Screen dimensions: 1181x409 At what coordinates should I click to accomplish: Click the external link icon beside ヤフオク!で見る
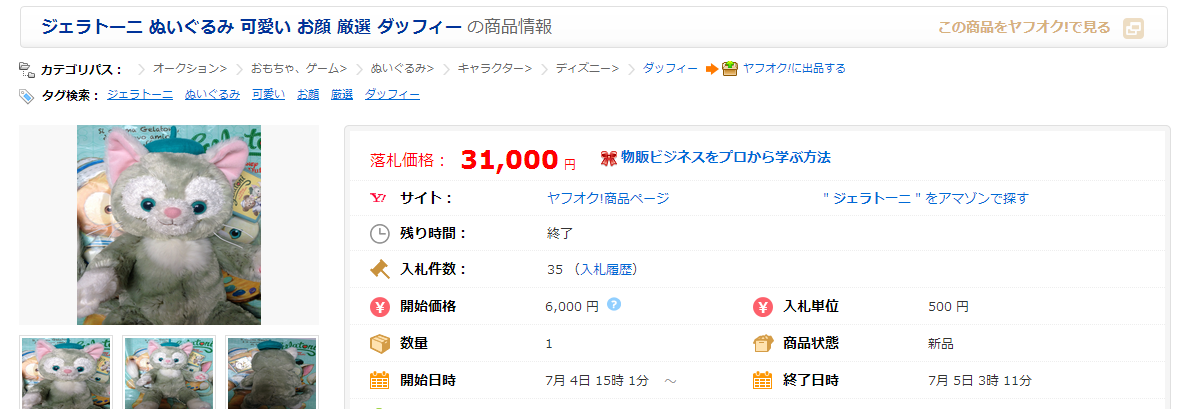tap(1133, 28)
